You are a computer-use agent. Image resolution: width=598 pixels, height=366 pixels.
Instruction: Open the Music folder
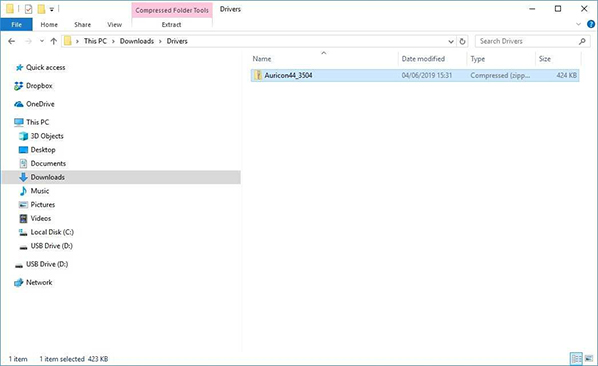point(40,191)
